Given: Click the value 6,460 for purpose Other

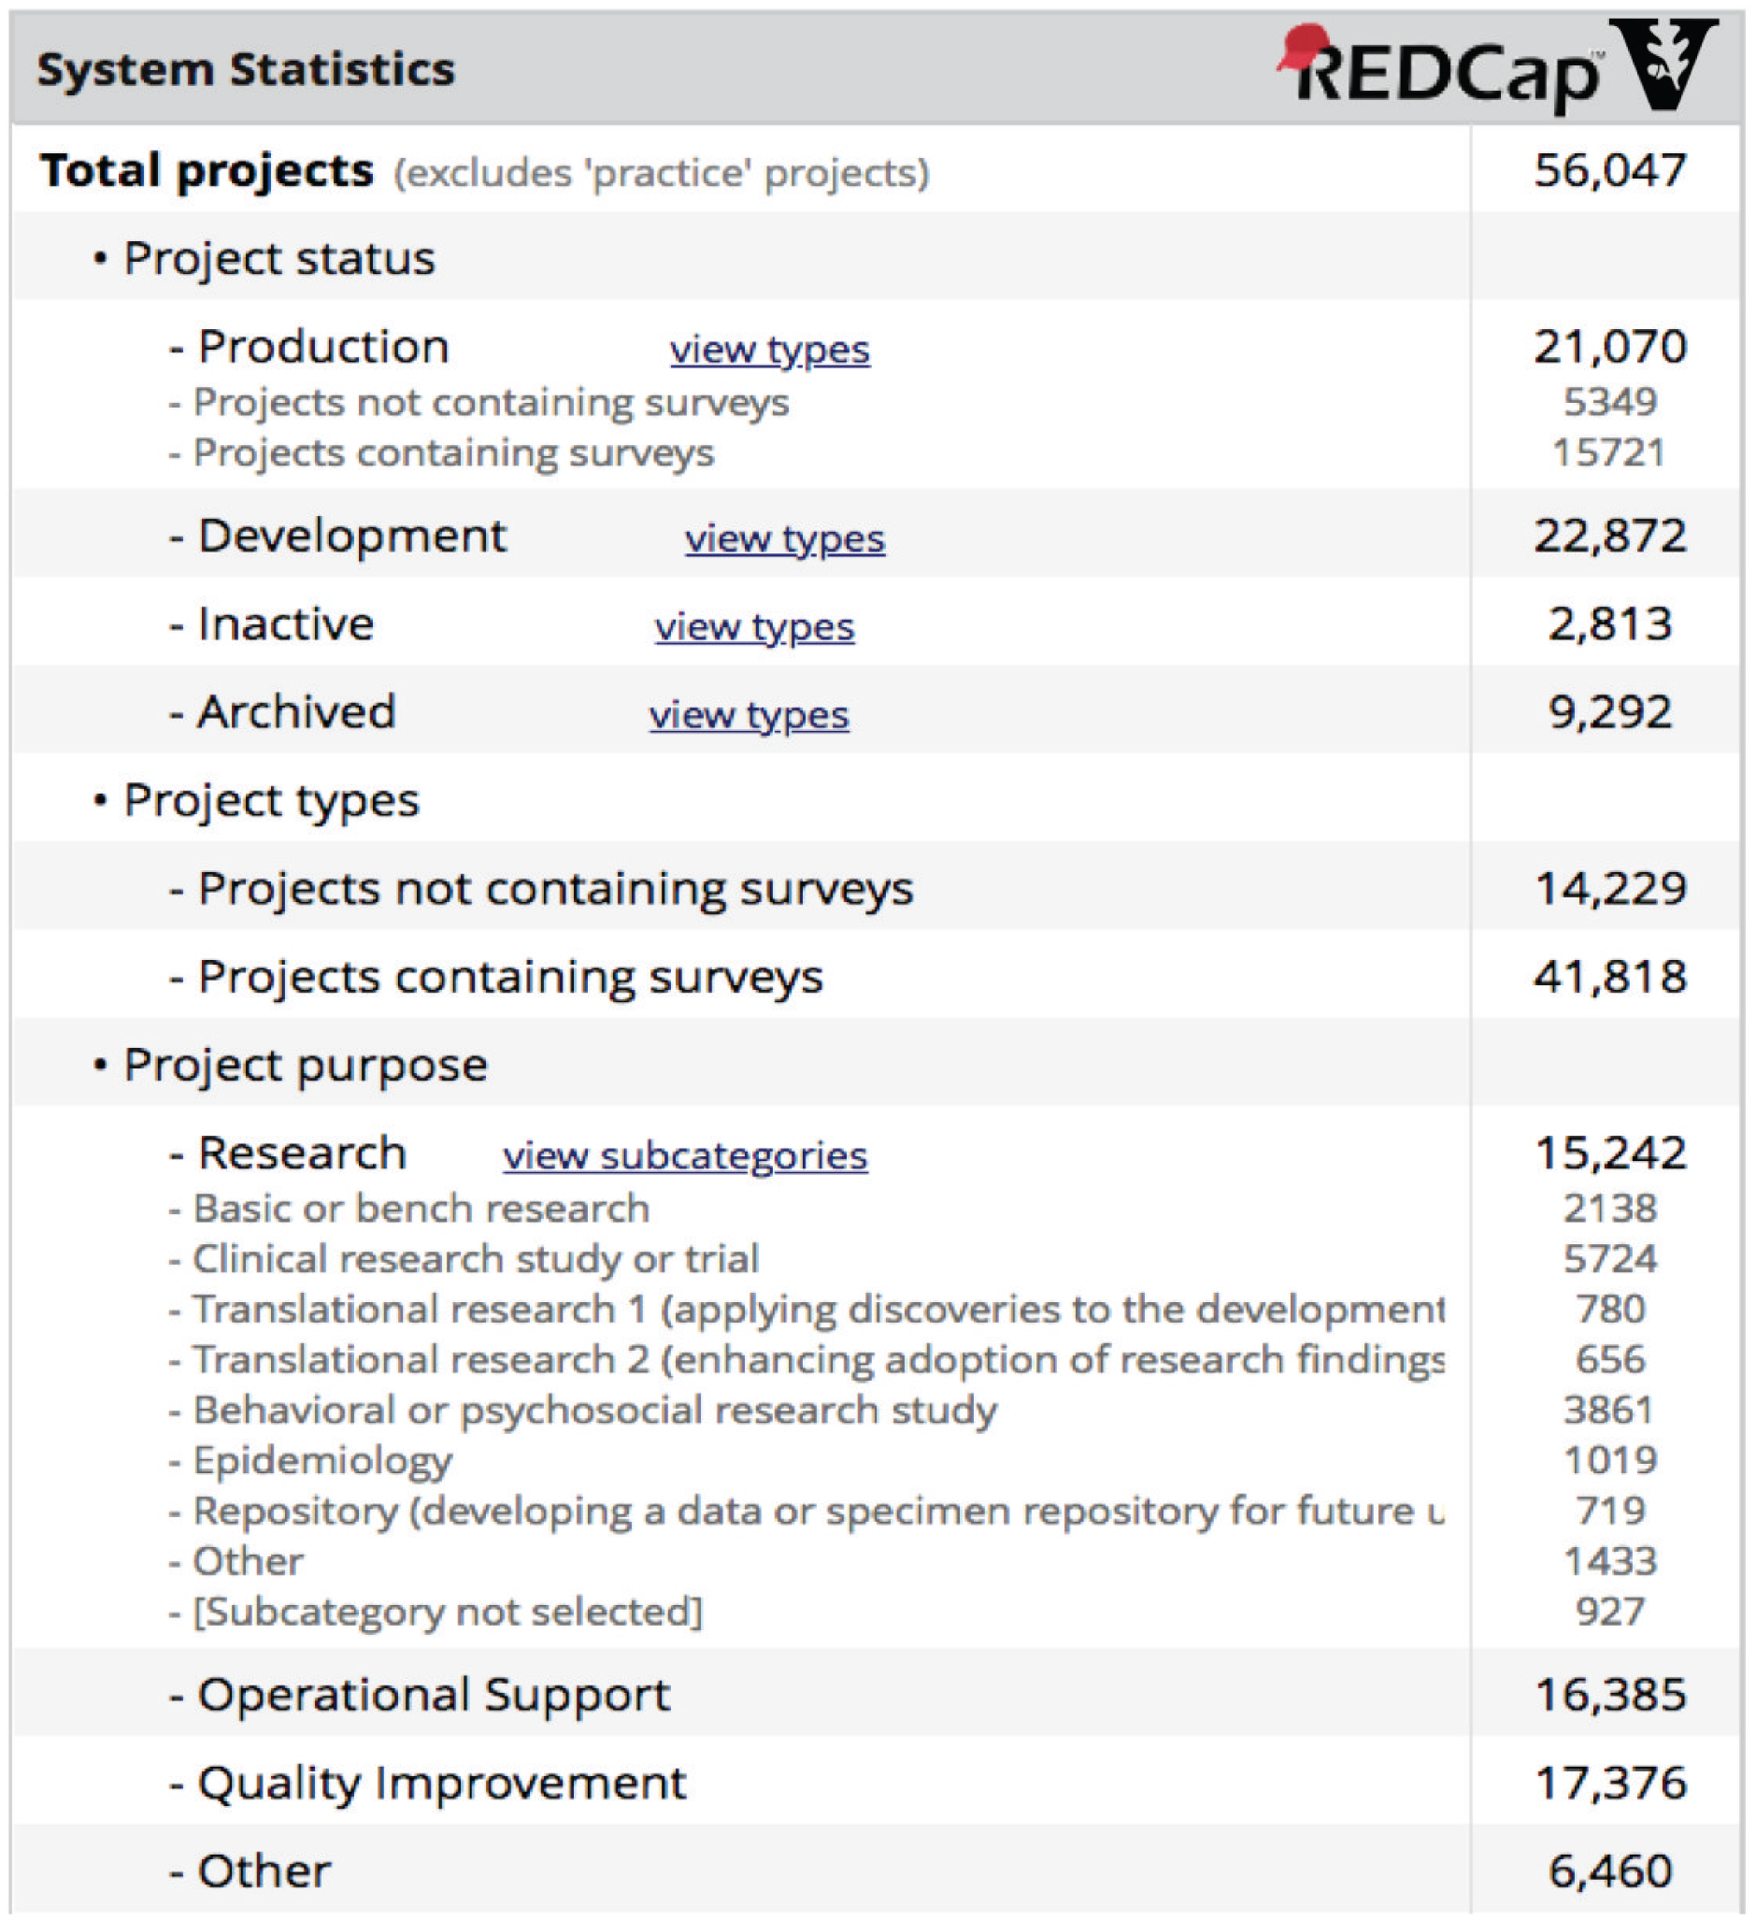Looking at the screenshot, I should (1609, 1872).
